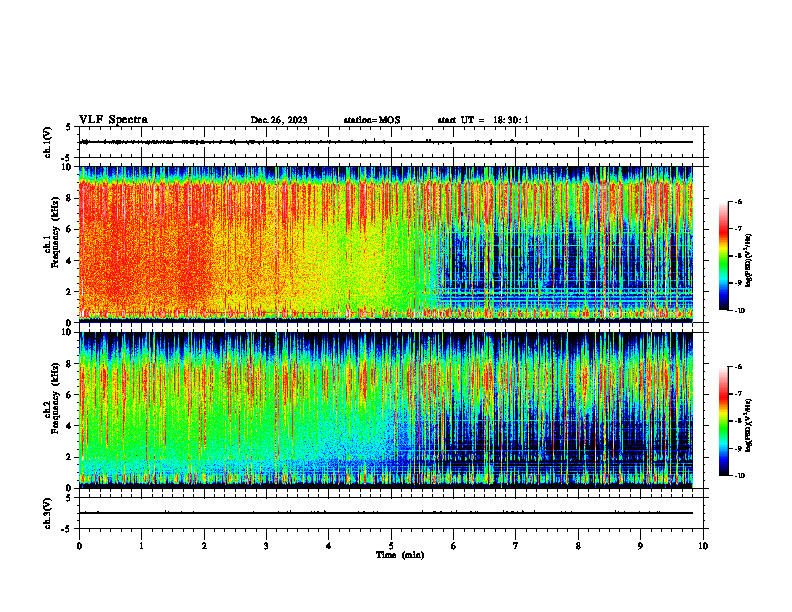Image resolution: width=792 pixels, height=612 pixels.
Task: Click tick label "3" on the Time axis
Action: point(266,546)
